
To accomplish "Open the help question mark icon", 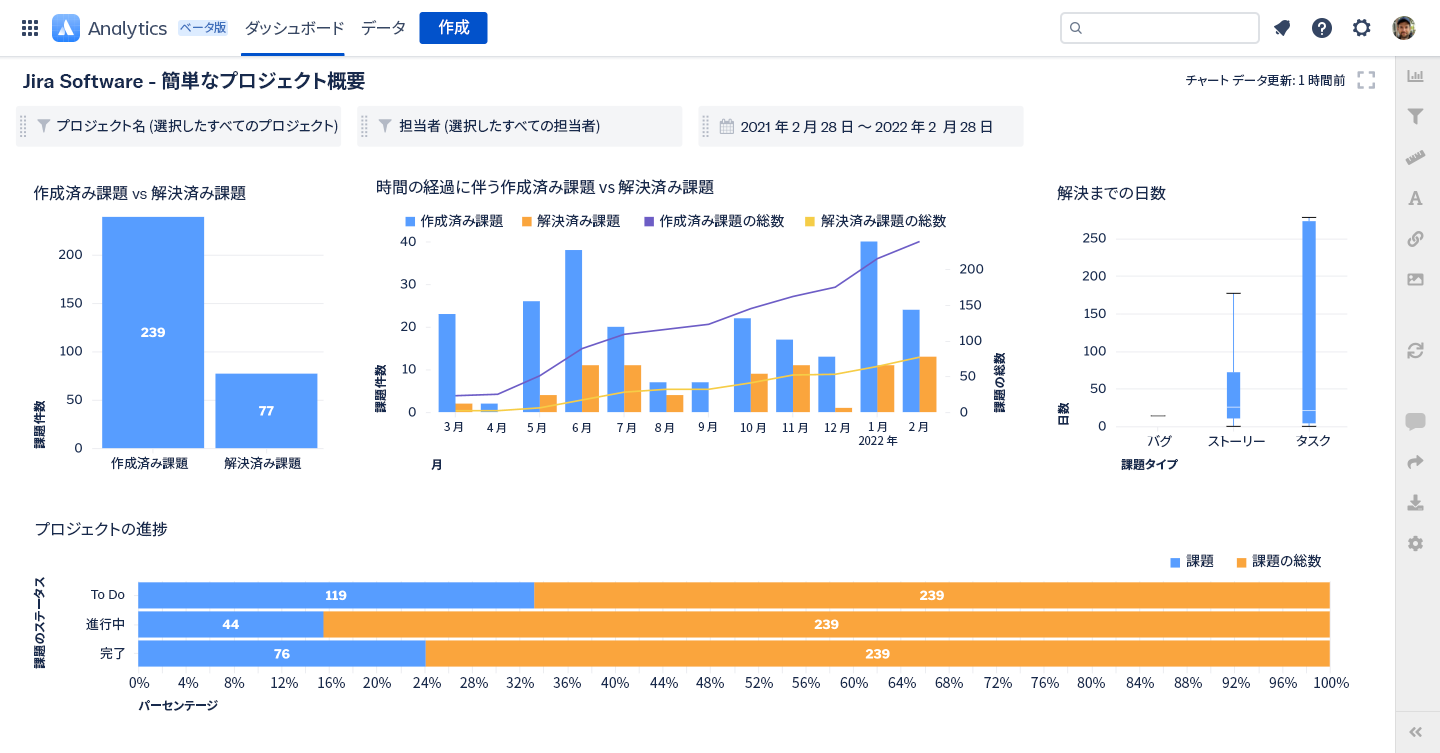I will (1322, 28).
